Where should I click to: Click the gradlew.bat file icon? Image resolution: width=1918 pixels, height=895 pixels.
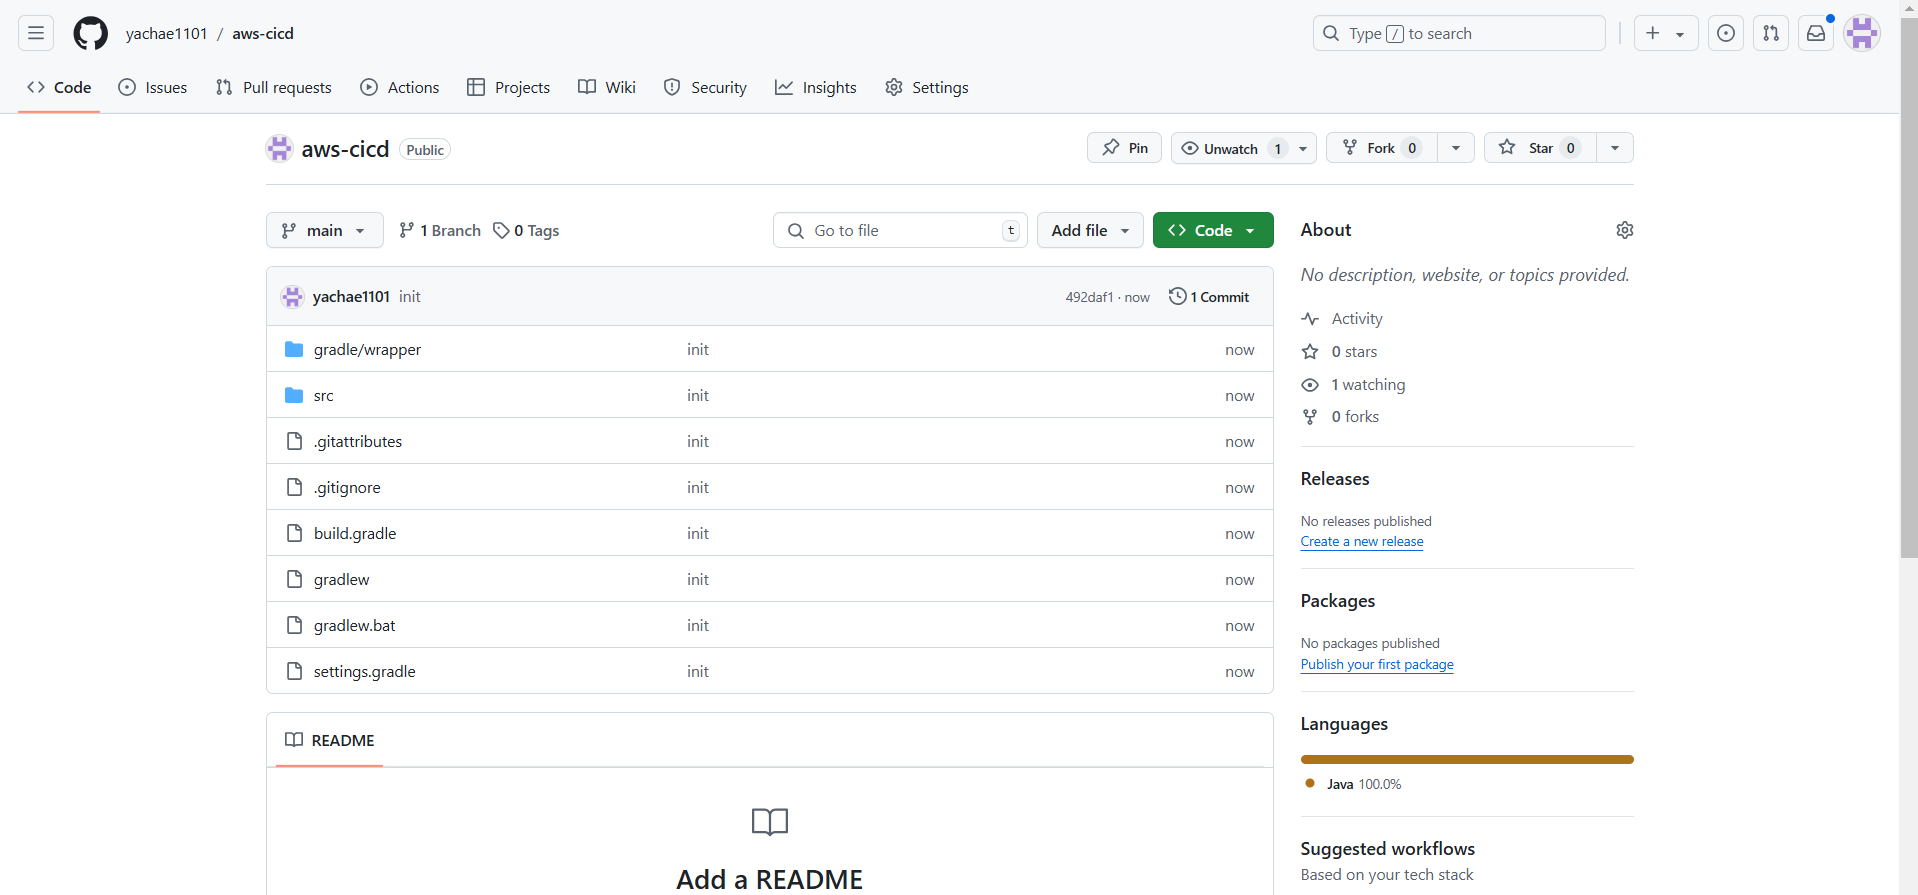tap(294, 625)
